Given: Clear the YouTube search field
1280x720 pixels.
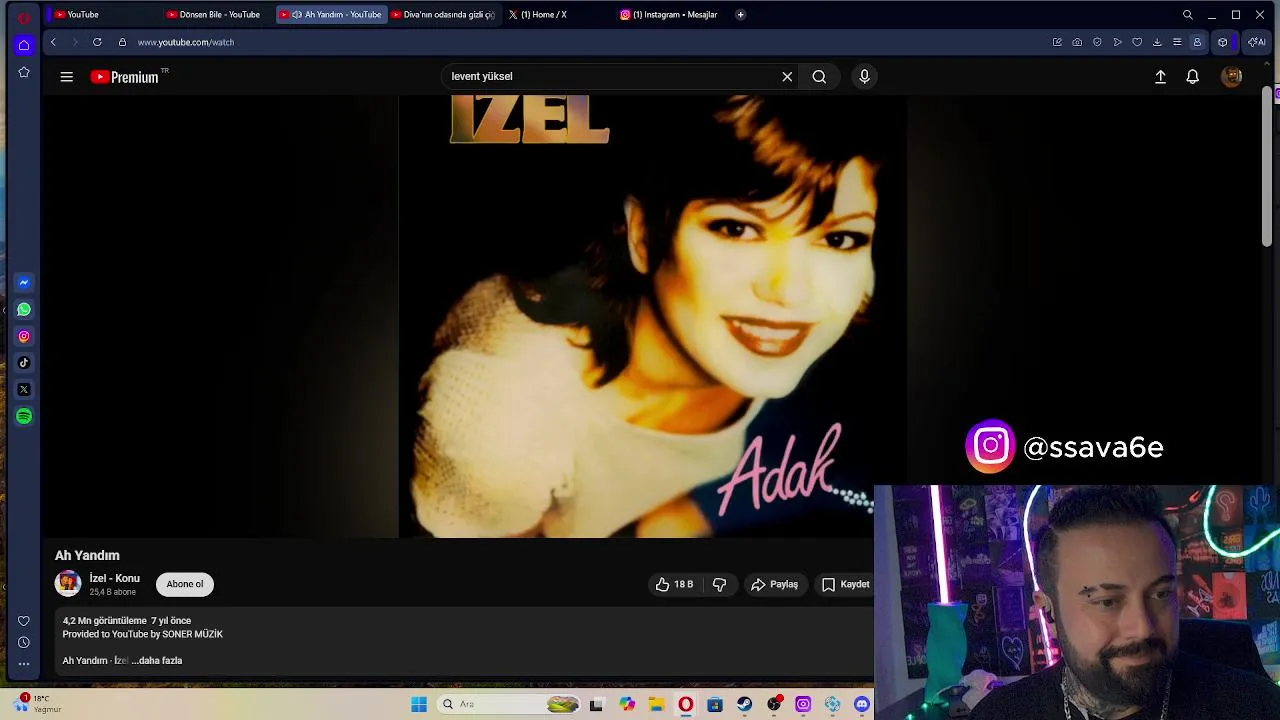Looking at the screenshot, I should (787, 76).
